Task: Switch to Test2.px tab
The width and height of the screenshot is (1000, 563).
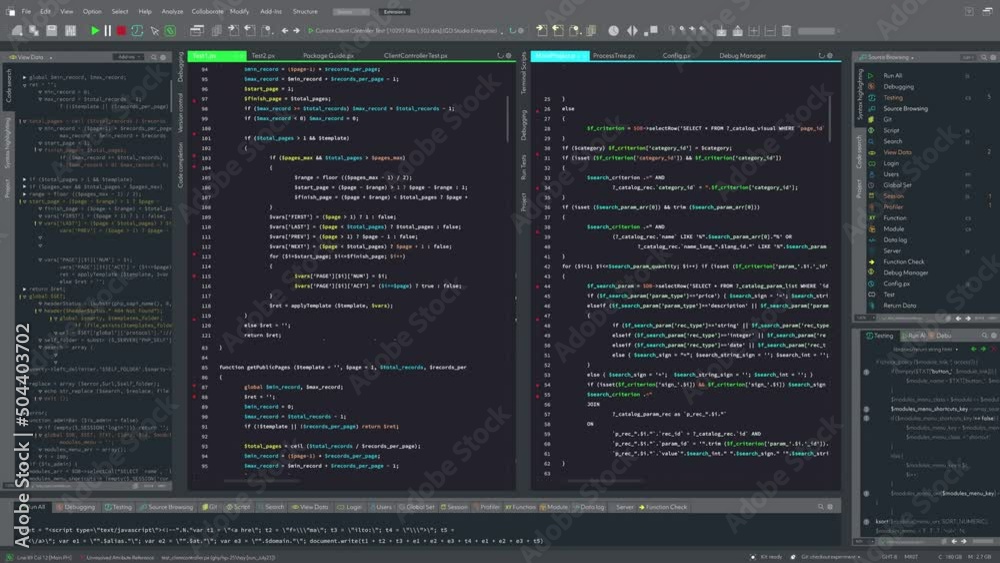Action: (x=263, y=55)
